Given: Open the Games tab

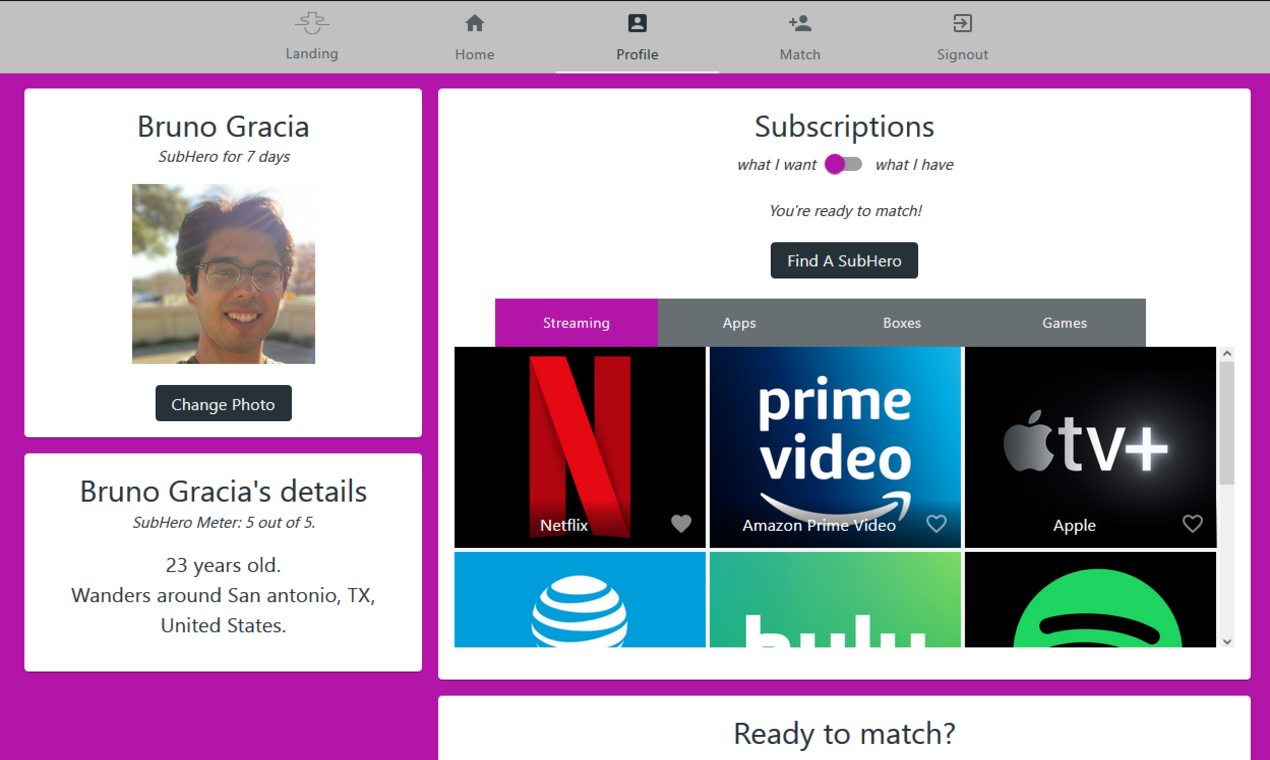Looking at the screenshot, I should tap(1064, 323).
